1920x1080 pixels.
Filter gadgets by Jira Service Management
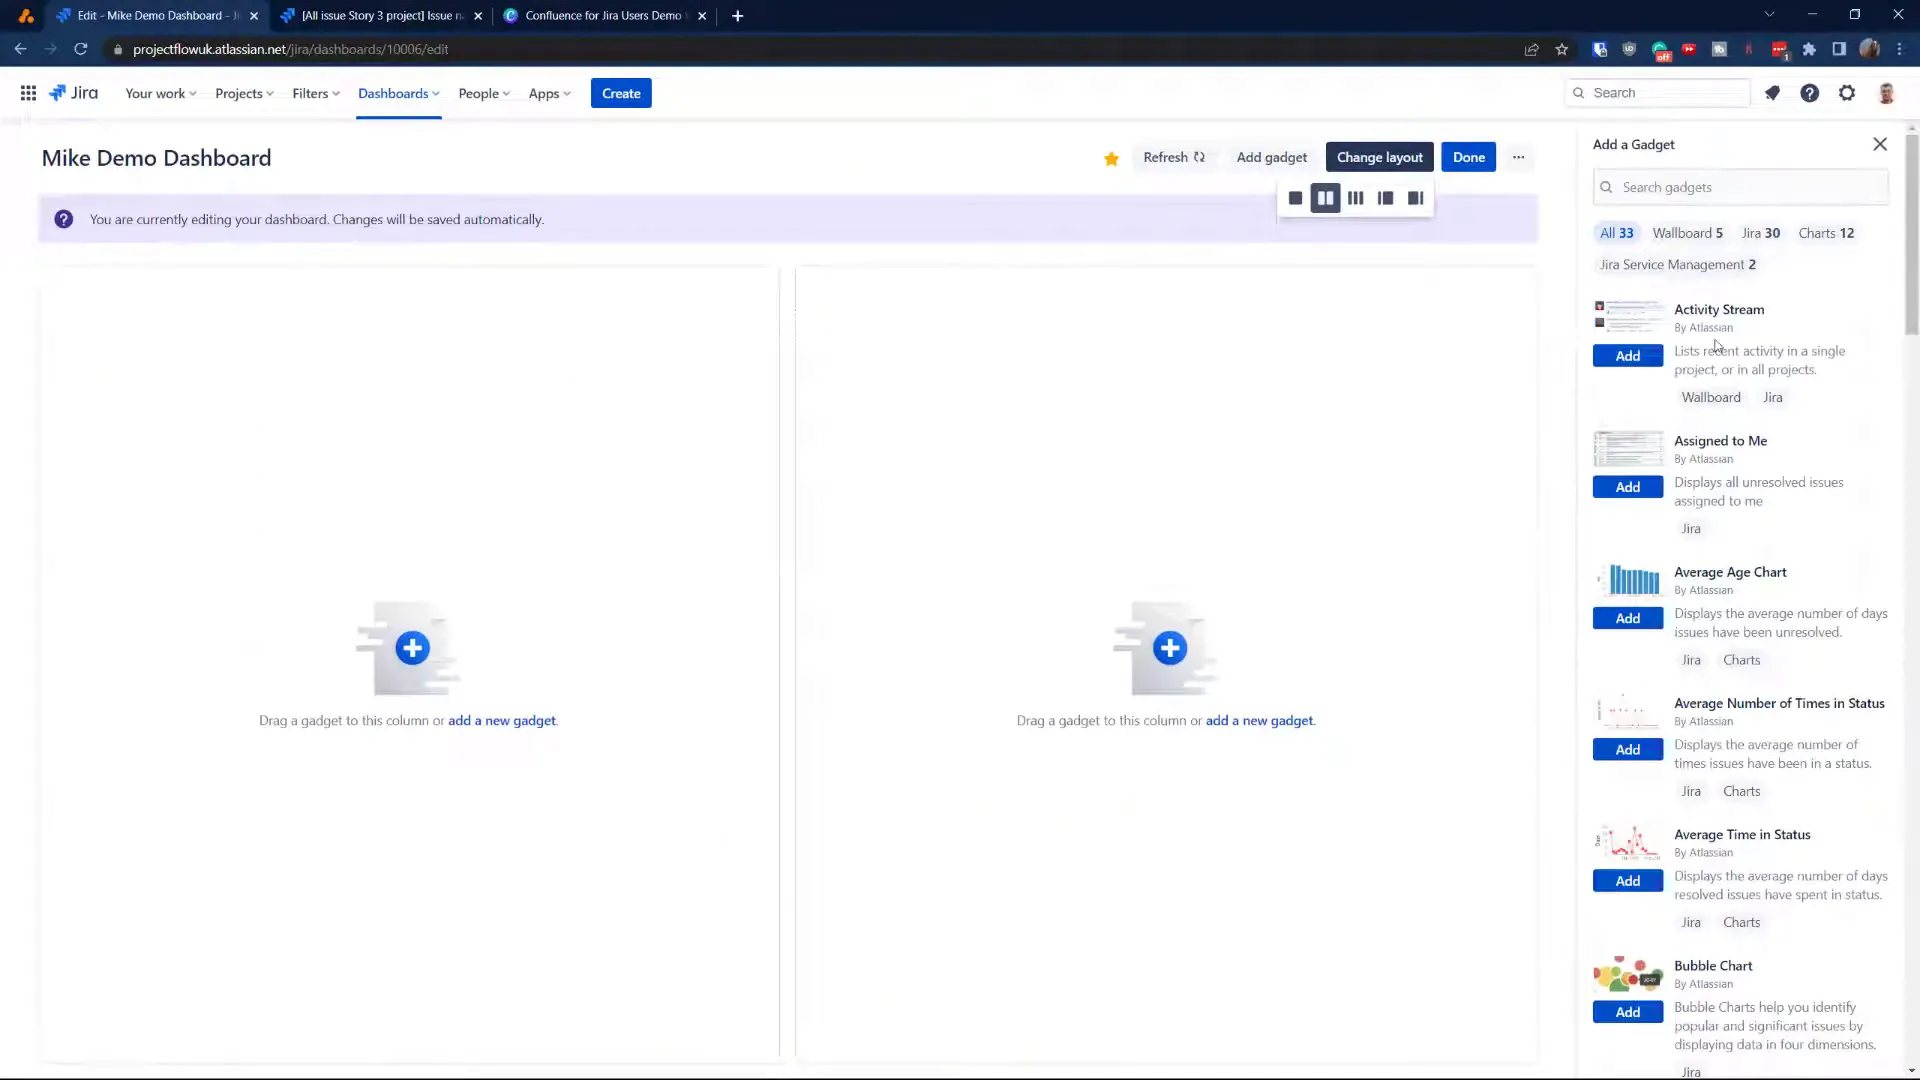1677,265
